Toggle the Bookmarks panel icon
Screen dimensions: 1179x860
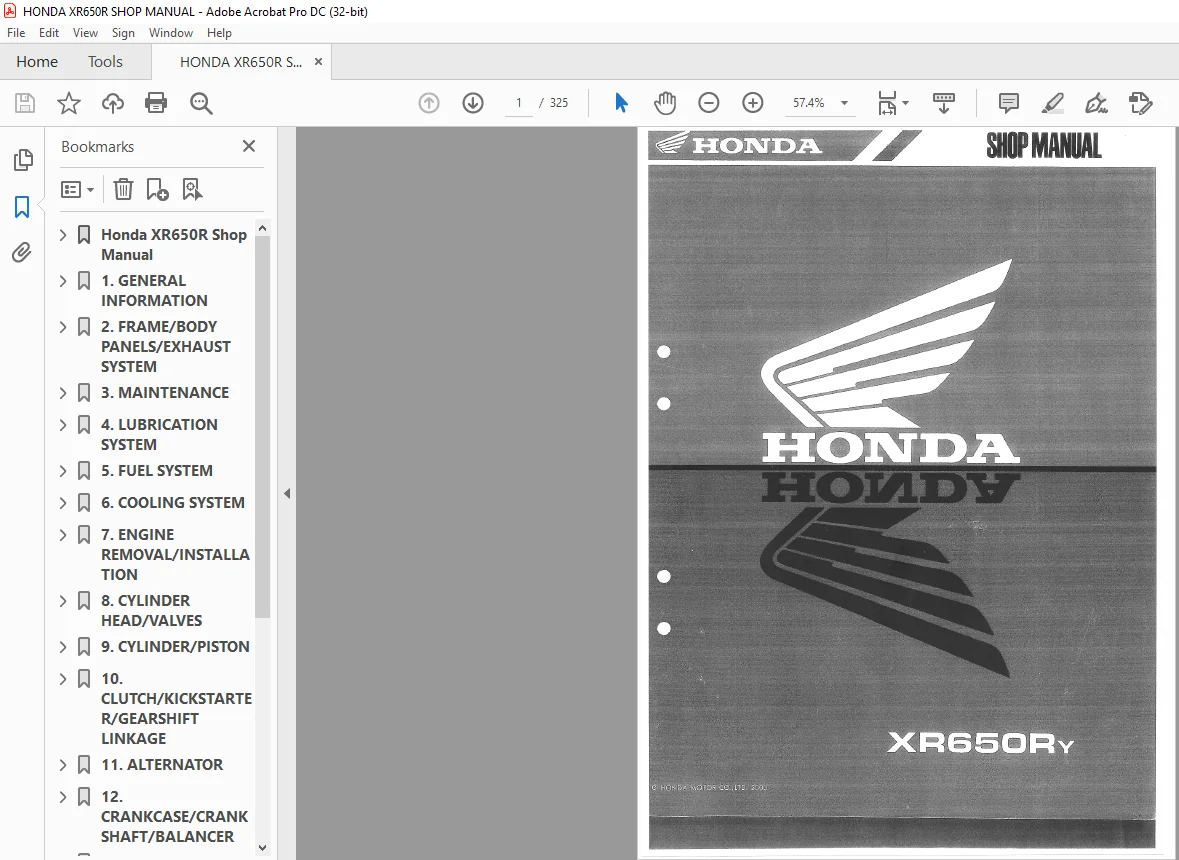tap(22, 207)
